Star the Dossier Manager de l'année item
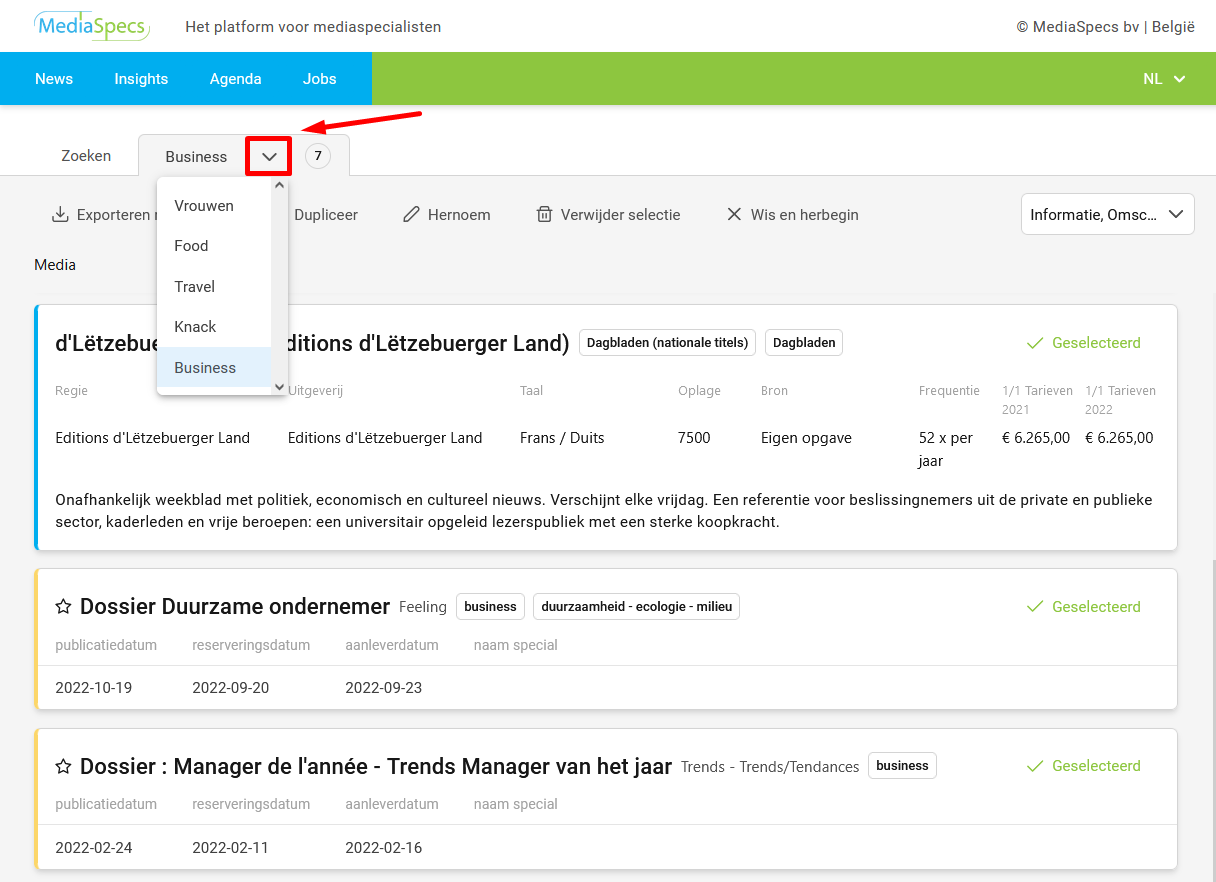The image size is (1216, 882). tap(63, 766)
